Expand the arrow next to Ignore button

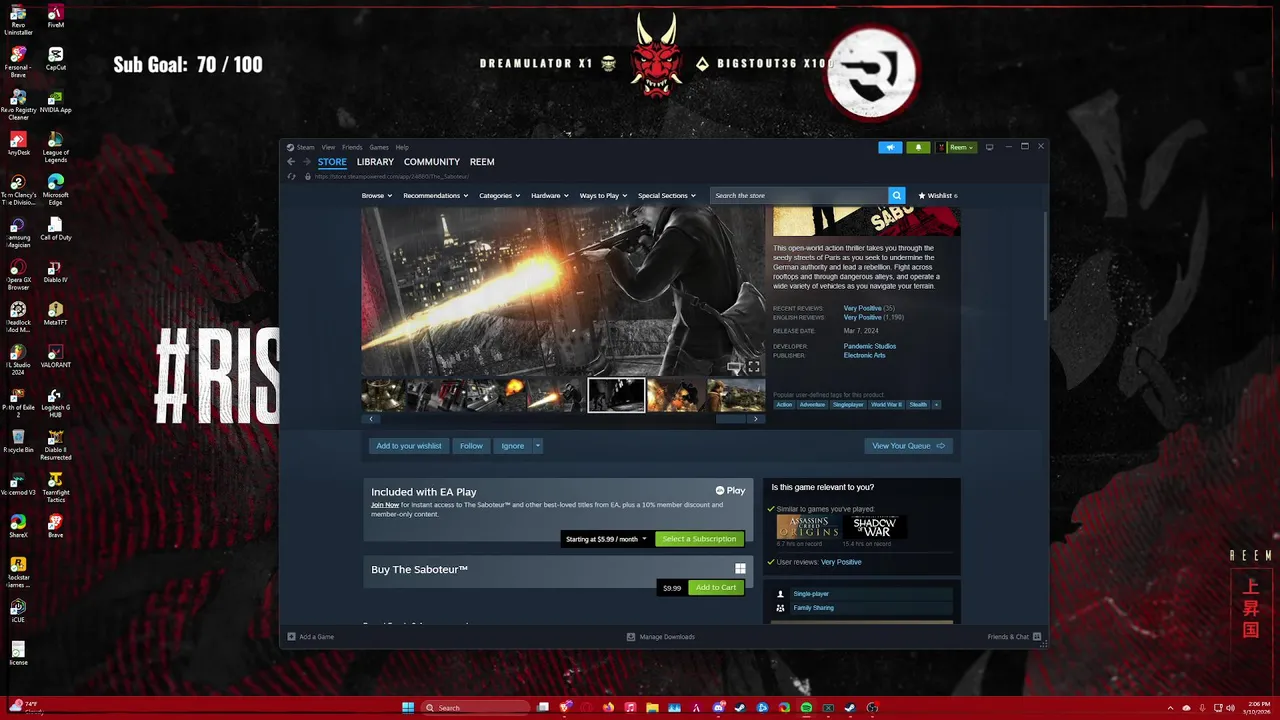(538, 446)
